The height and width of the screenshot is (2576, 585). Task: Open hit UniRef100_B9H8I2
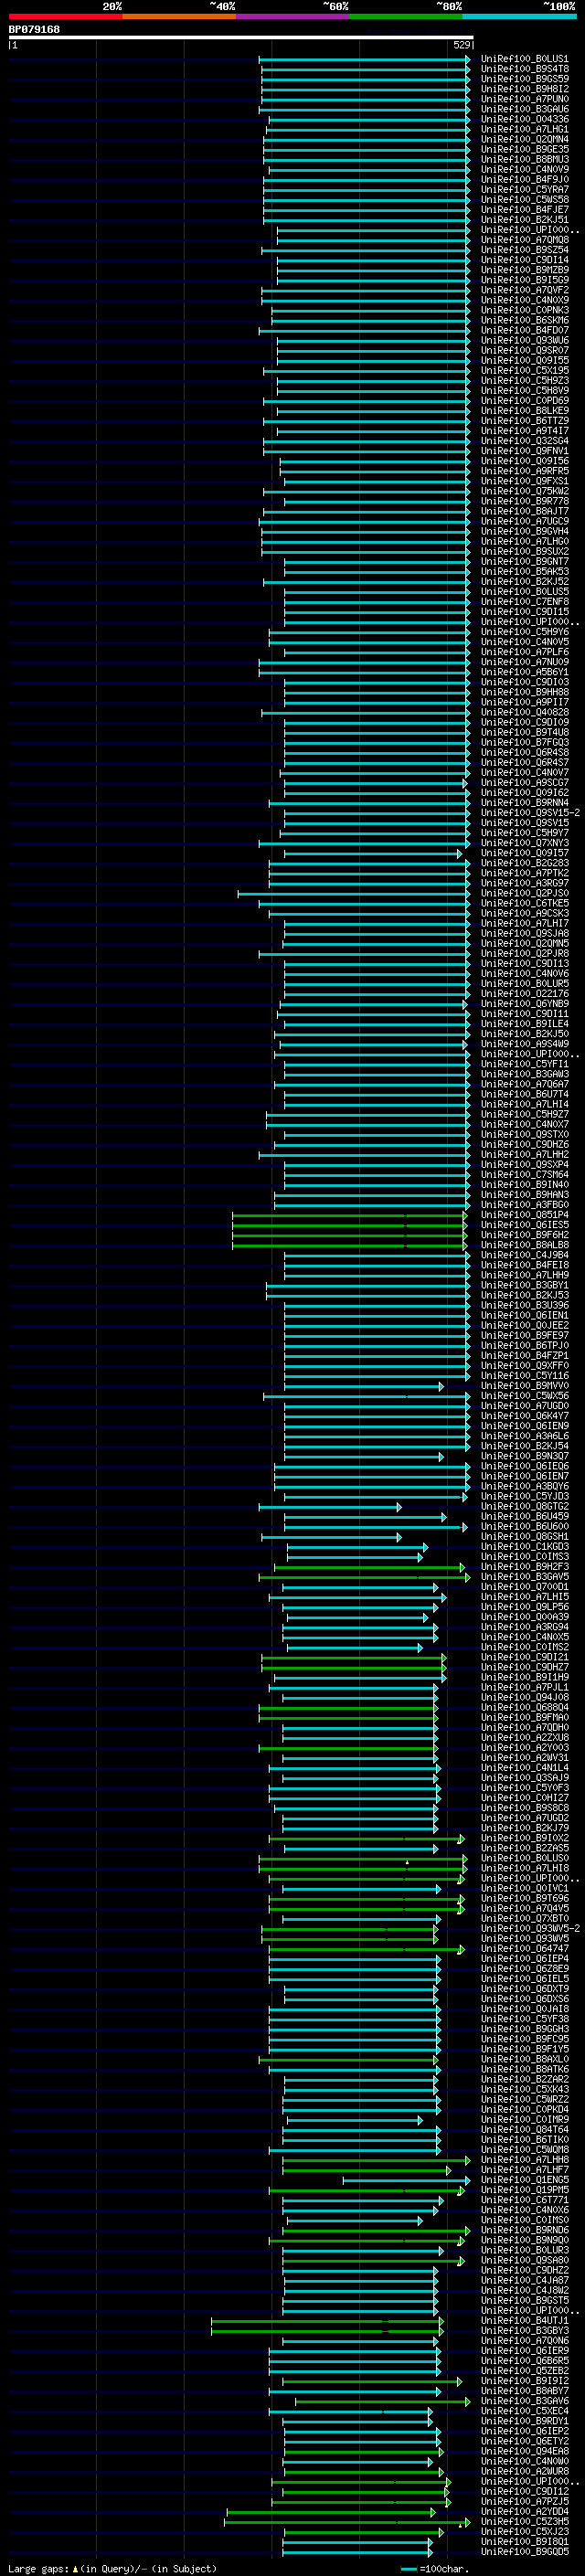(x=524, y=89)
